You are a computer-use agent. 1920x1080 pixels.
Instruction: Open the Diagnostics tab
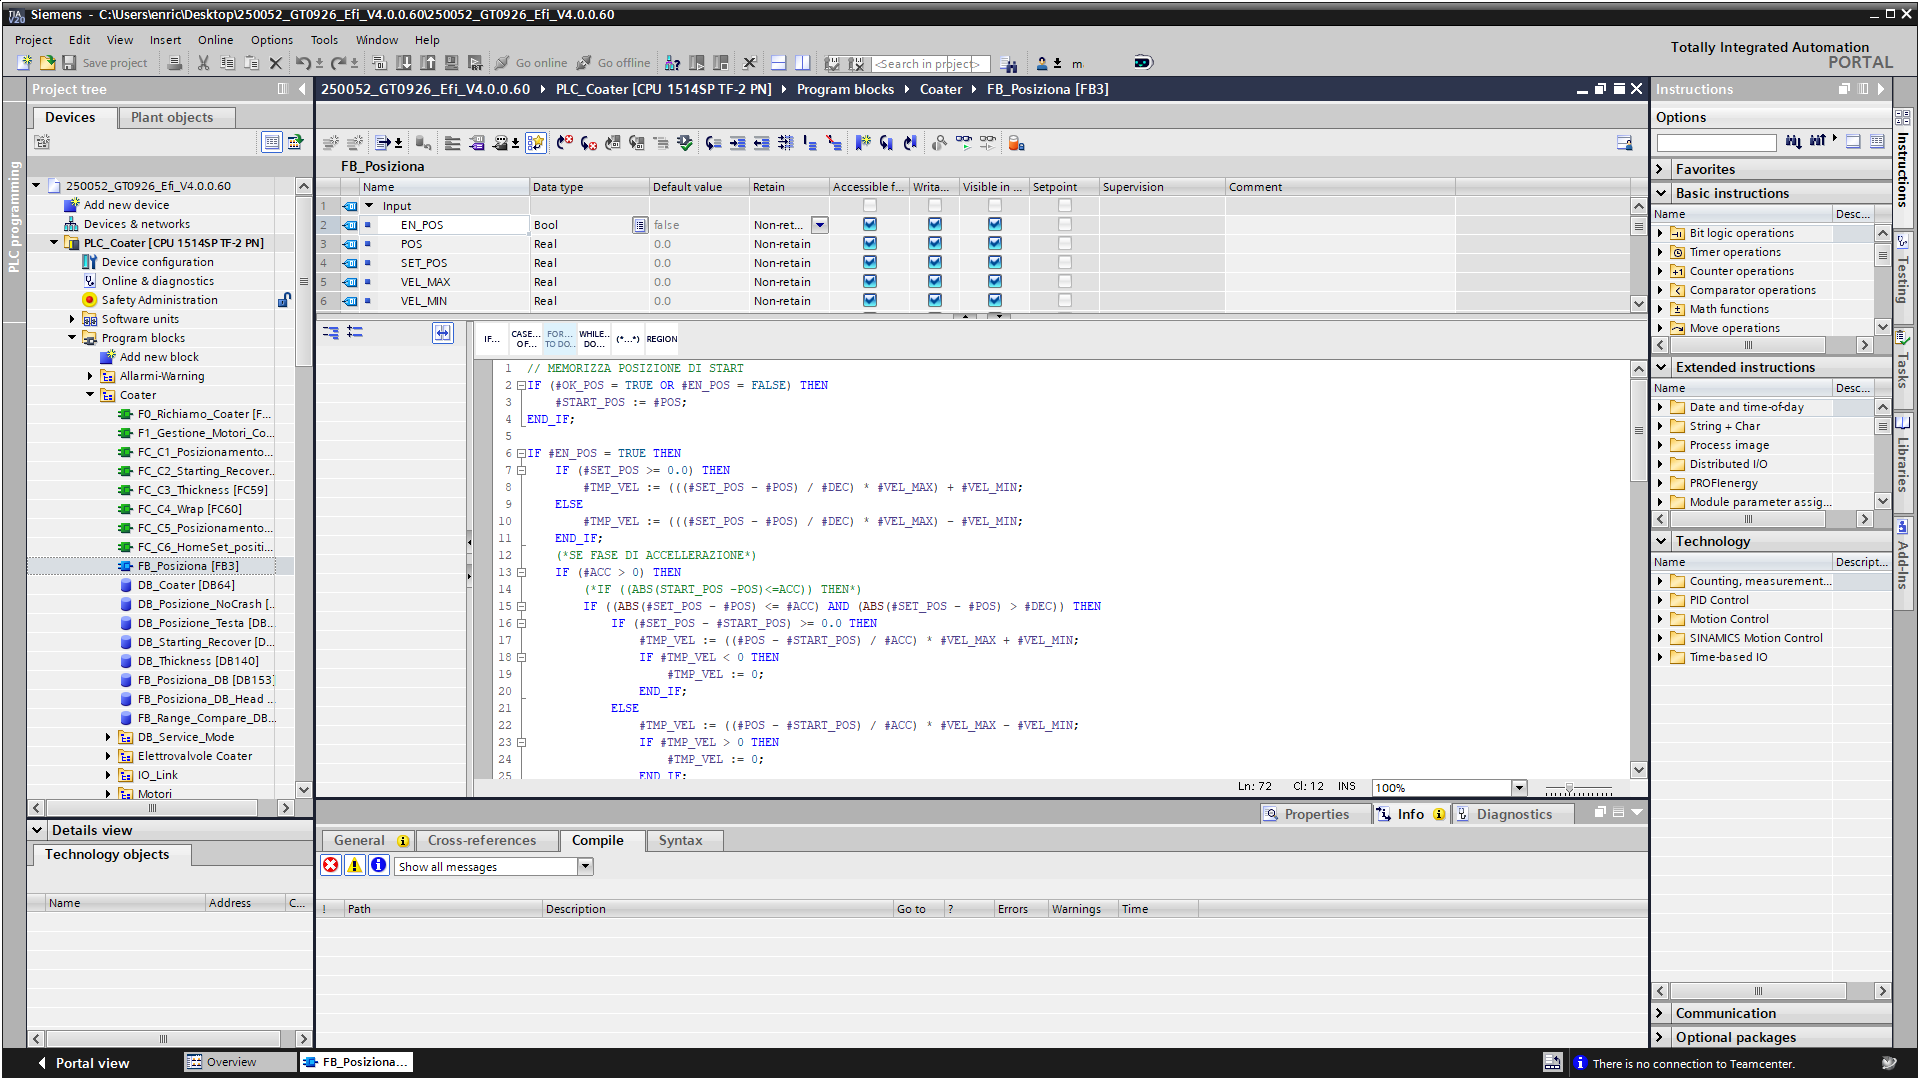point(1514,814)
